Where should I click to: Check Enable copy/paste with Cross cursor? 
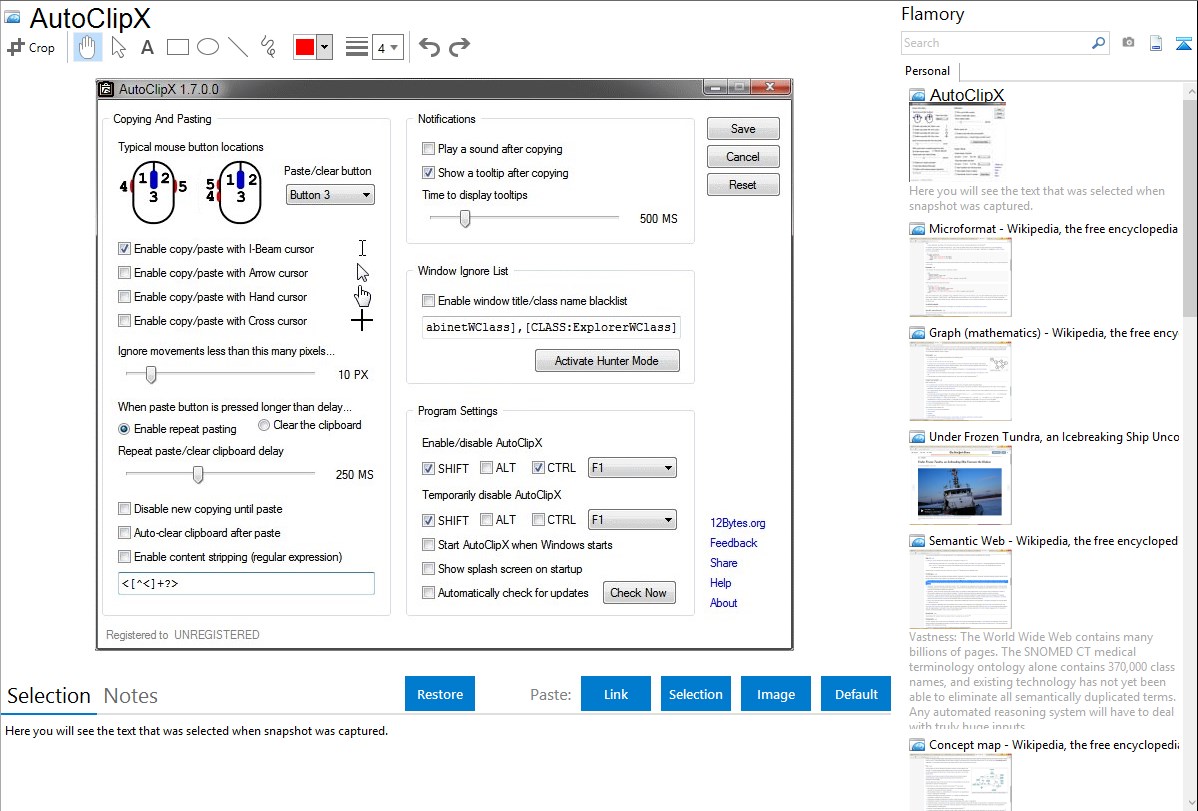[x=125, y=321]
